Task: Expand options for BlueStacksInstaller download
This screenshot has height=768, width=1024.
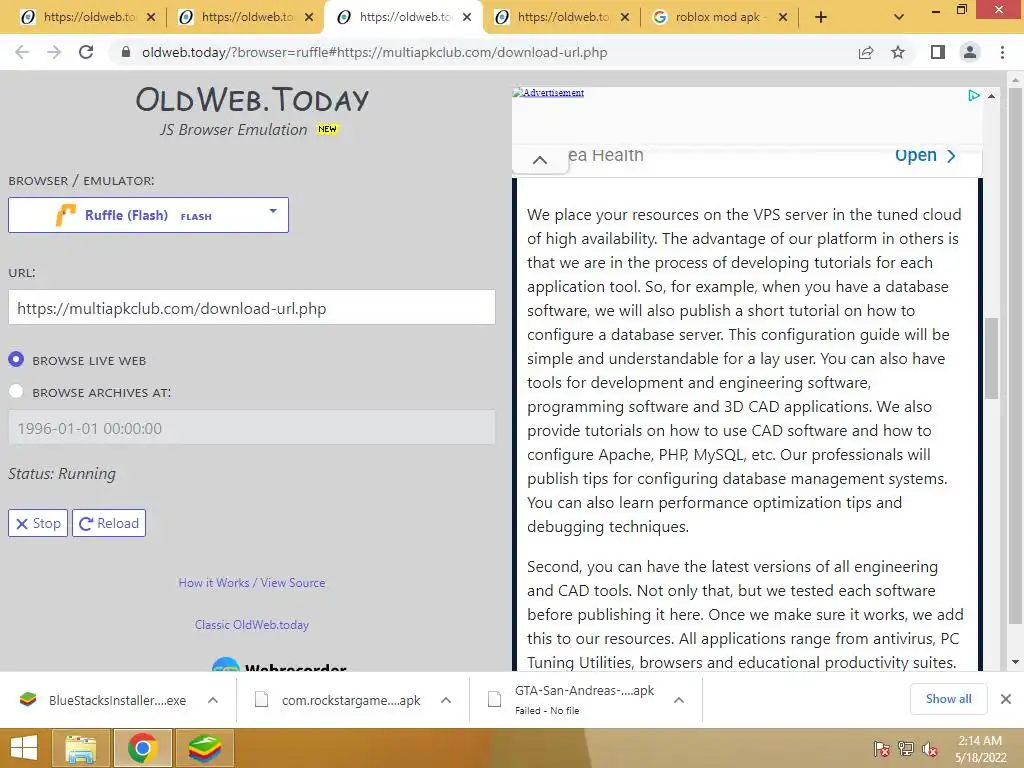Action: point(213,700)
